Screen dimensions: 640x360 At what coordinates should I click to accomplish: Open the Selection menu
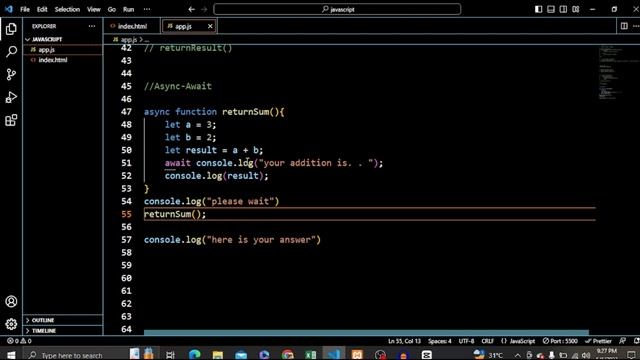pos(67,9)
